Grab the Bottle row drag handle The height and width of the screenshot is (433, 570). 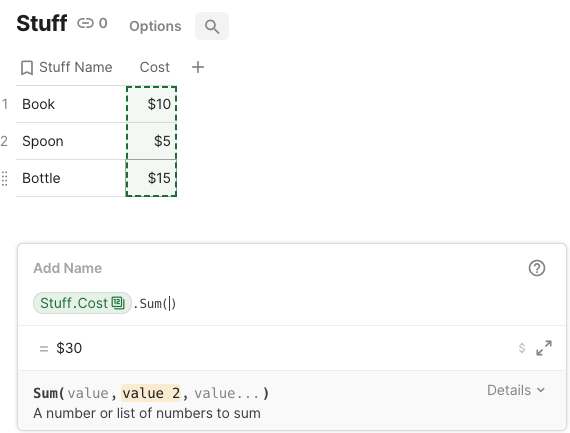(x=4, y=179)
